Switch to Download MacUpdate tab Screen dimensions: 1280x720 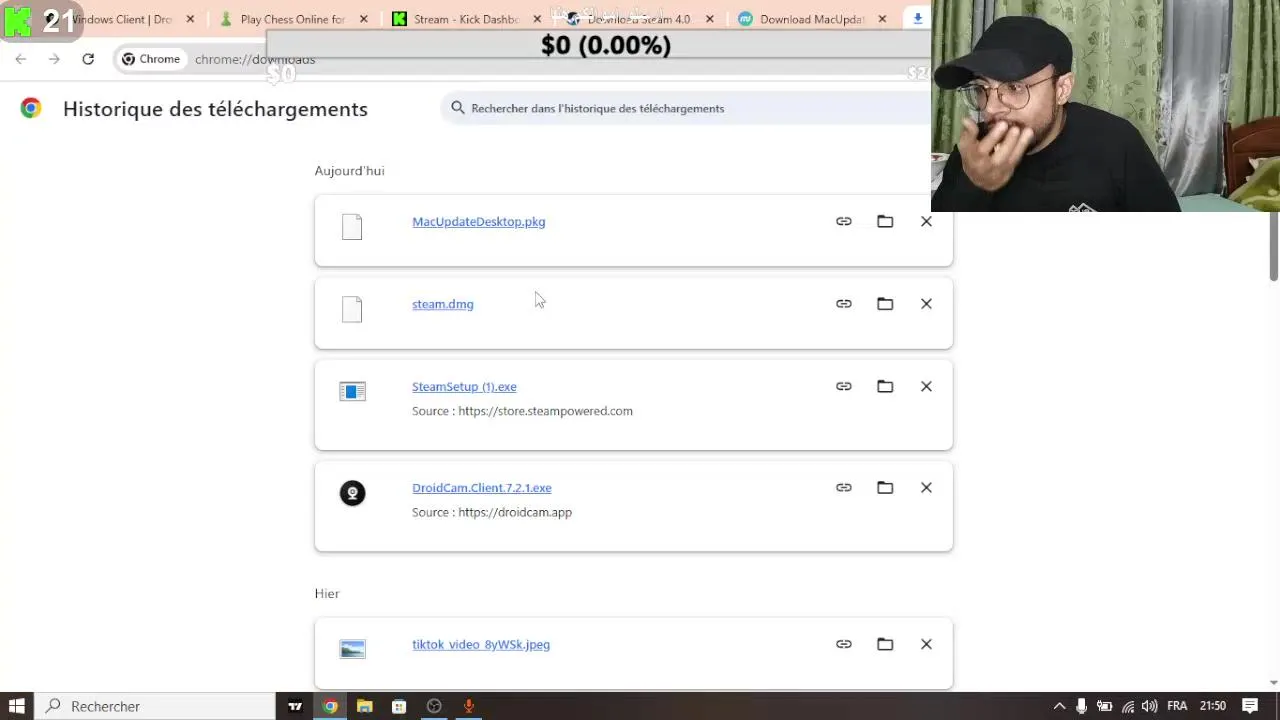[812, 19]
